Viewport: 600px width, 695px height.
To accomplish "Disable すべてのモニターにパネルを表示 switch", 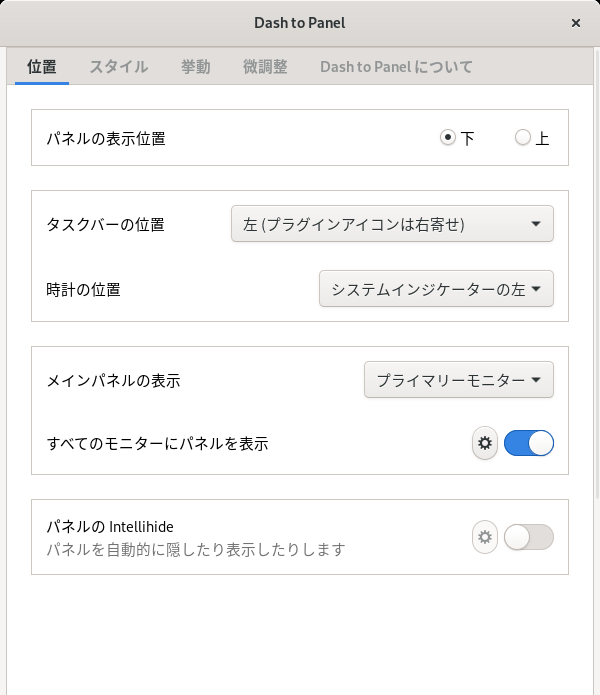I will tap(529, 443).
